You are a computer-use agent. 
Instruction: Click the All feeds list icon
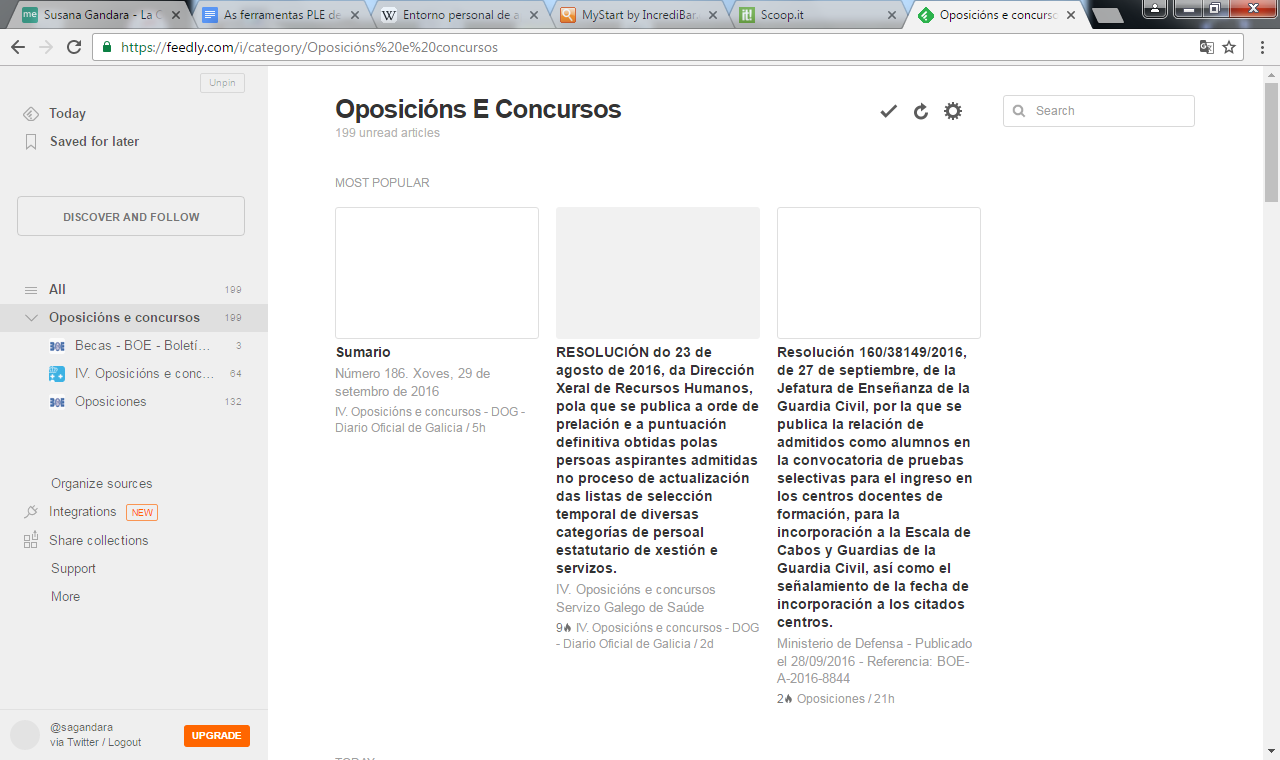click(31, 290)
